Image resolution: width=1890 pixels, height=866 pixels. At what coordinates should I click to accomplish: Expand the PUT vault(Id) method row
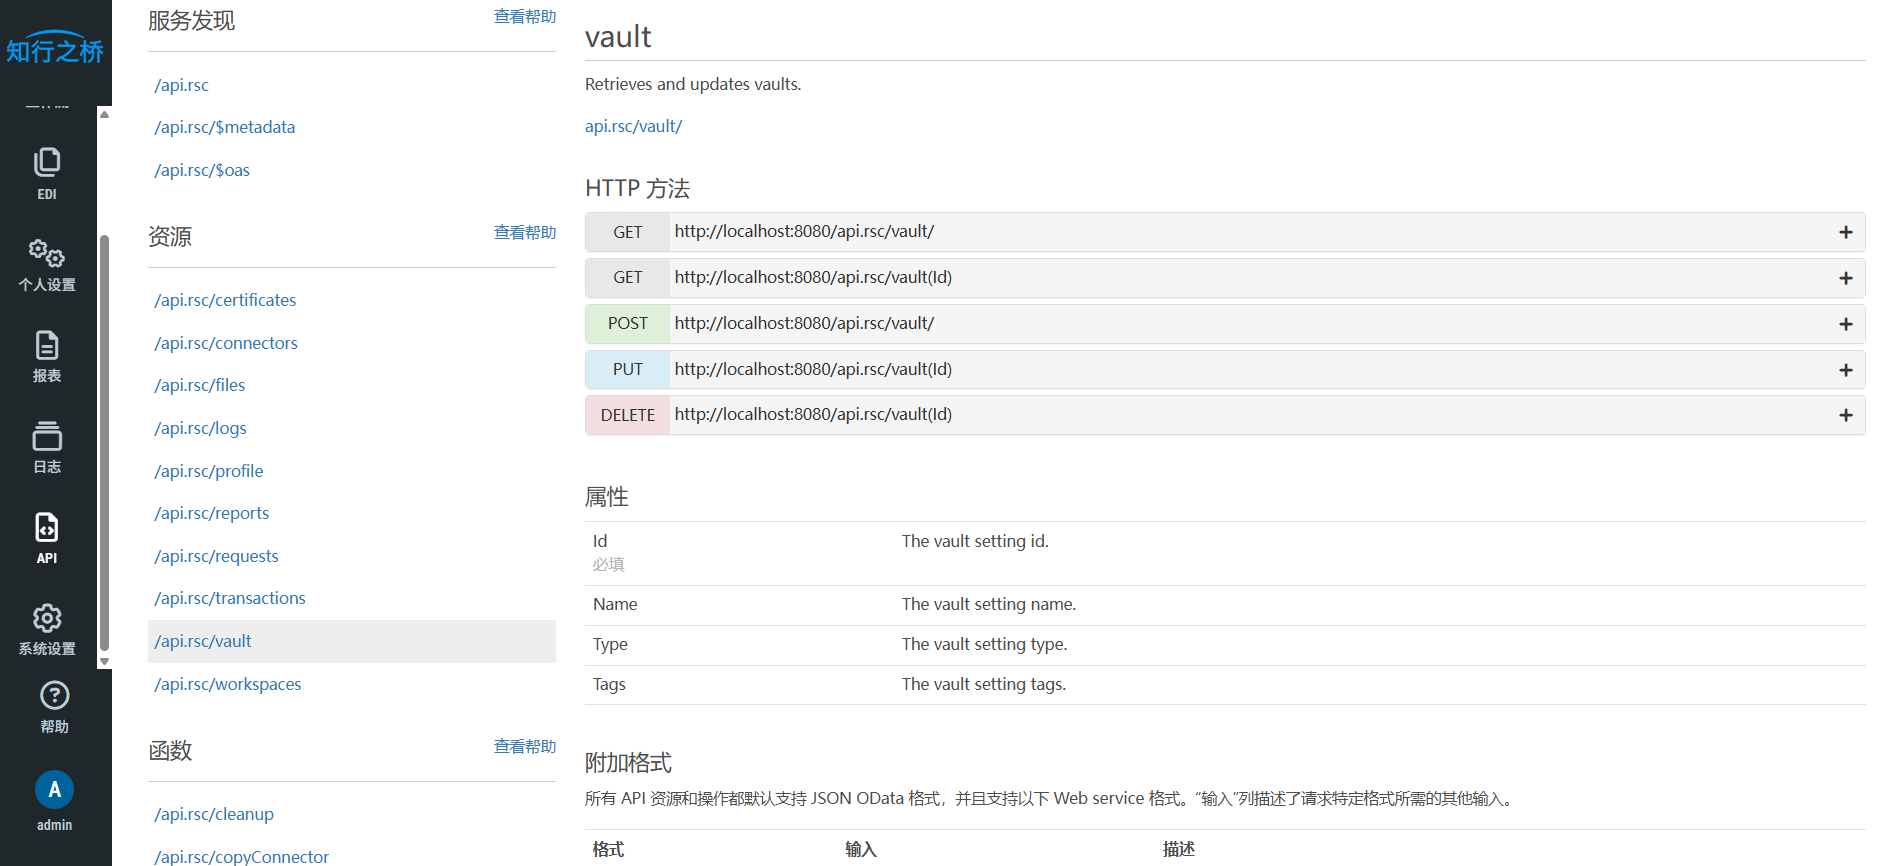1845,370
